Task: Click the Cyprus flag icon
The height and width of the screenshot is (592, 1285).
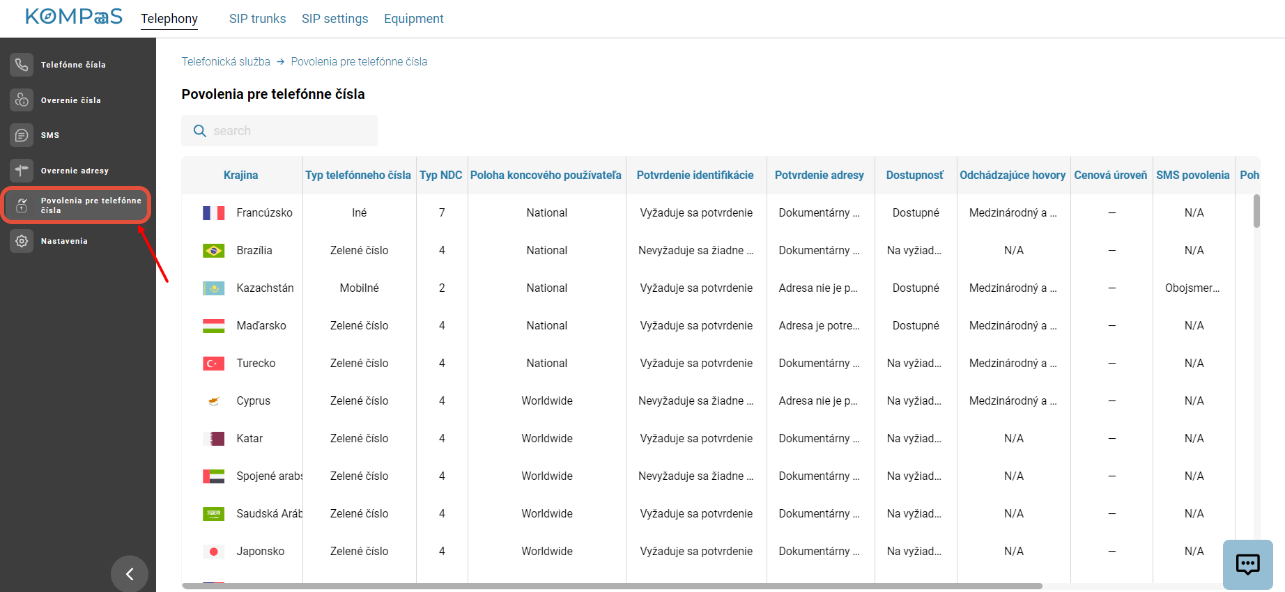Action: [x=213, y=401]
